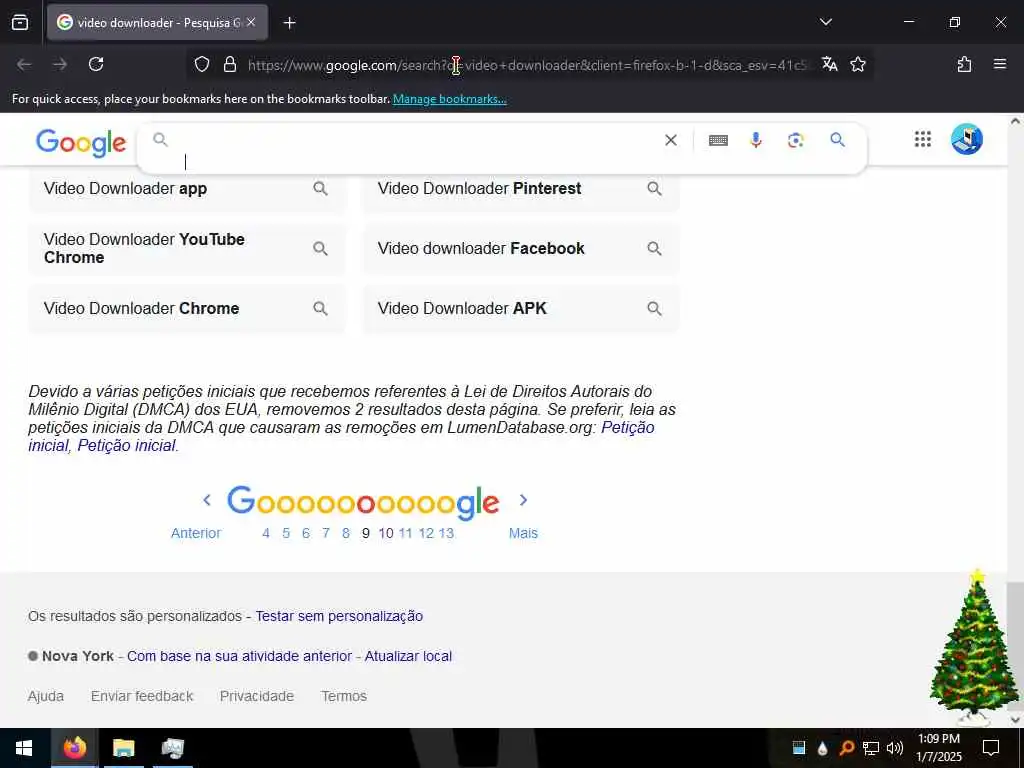The height and width of the screenshot is (768, 1024).
Task: Open the Google apps grid
Action: point(923,139)
